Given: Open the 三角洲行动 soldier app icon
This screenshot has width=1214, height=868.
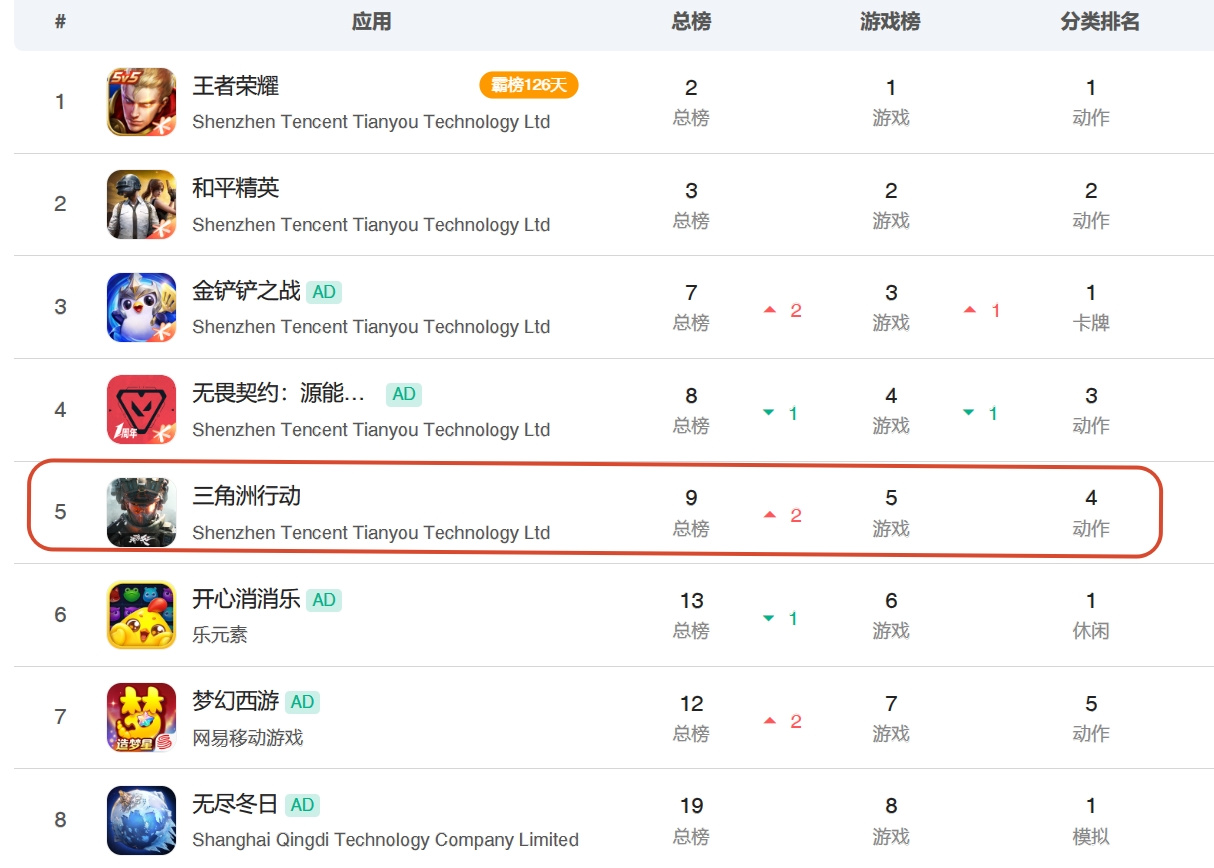Looking at the screenshot, I should pyautogui.click(x=141, y=512).
